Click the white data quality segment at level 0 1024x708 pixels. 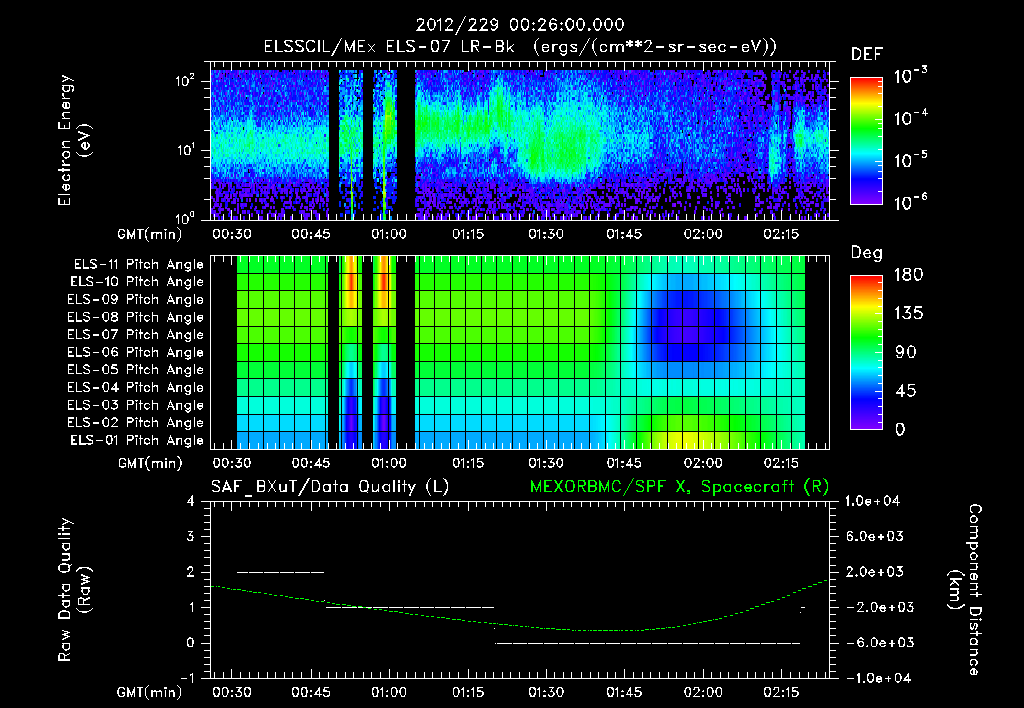point(647,643)
